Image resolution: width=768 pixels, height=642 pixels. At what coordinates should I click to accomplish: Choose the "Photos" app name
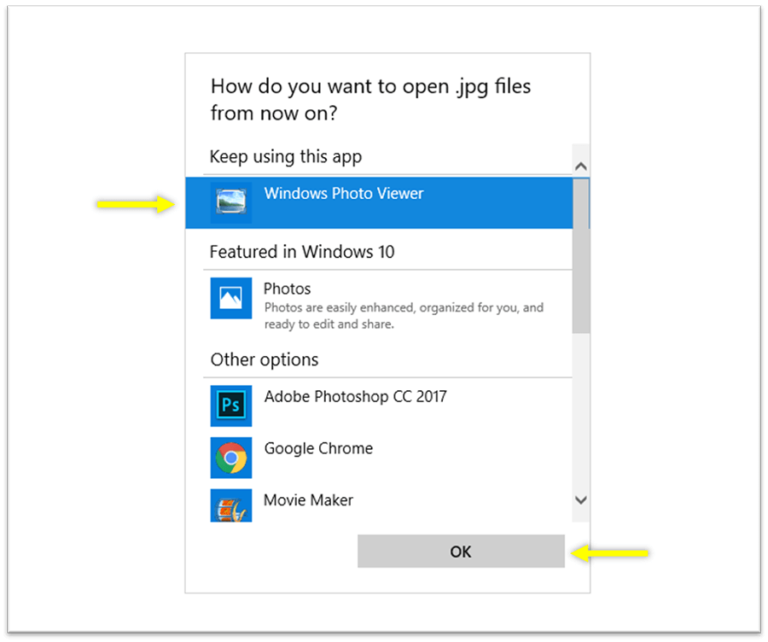(287, 288)
